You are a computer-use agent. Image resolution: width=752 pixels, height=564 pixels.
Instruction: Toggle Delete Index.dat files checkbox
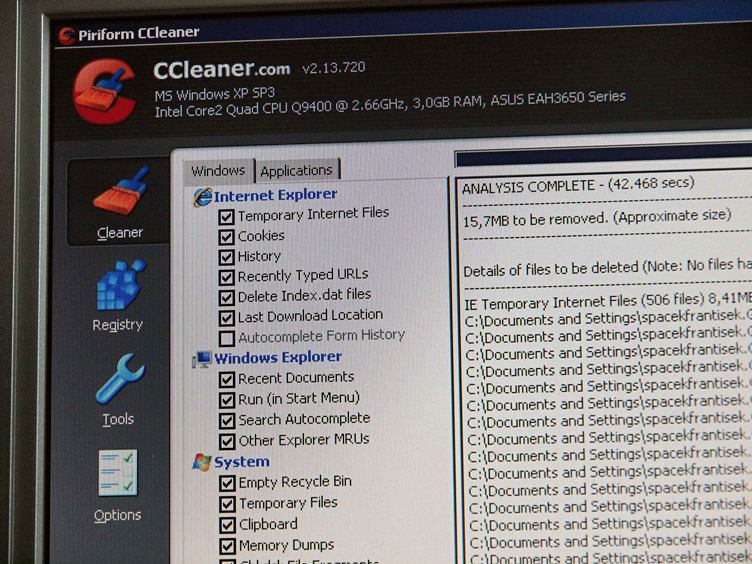[x=226, y=297]
